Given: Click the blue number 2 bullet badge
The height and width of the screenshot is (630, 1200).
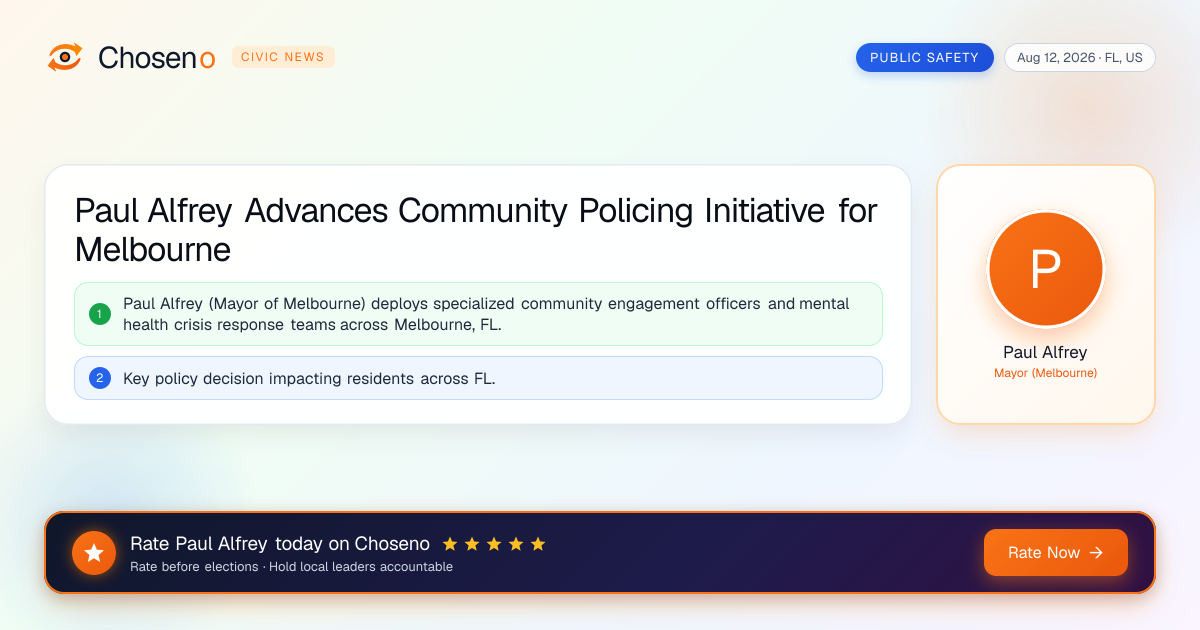Looking at the screenshot, I should pos(99,378).
